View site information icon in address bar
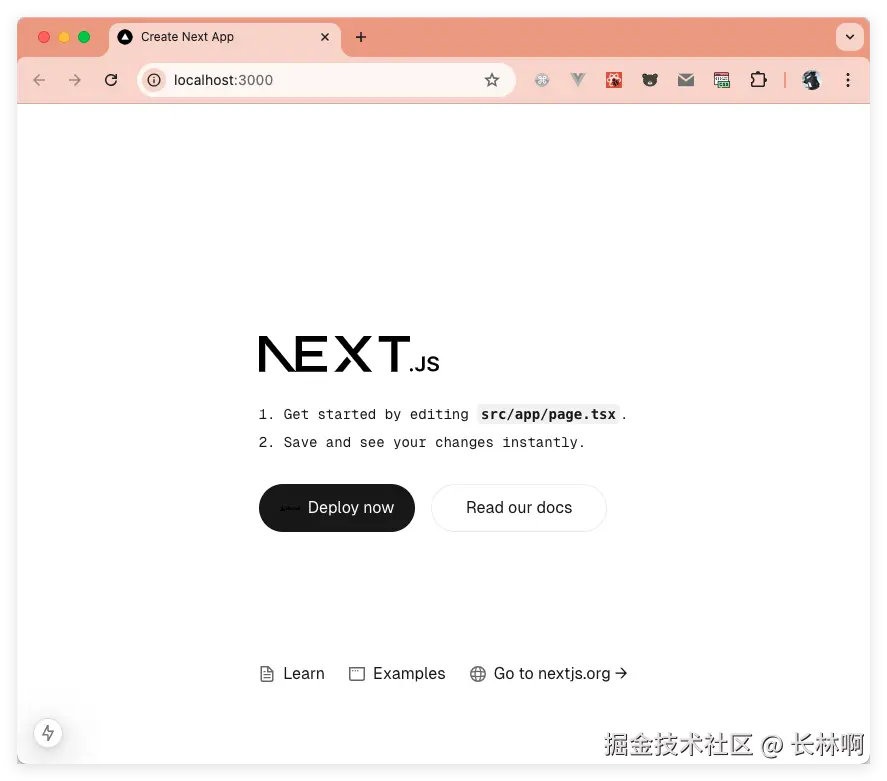Image resolution: width=887 pixels, height=781 pixels. pyautogui.click(x=154, y=80)
